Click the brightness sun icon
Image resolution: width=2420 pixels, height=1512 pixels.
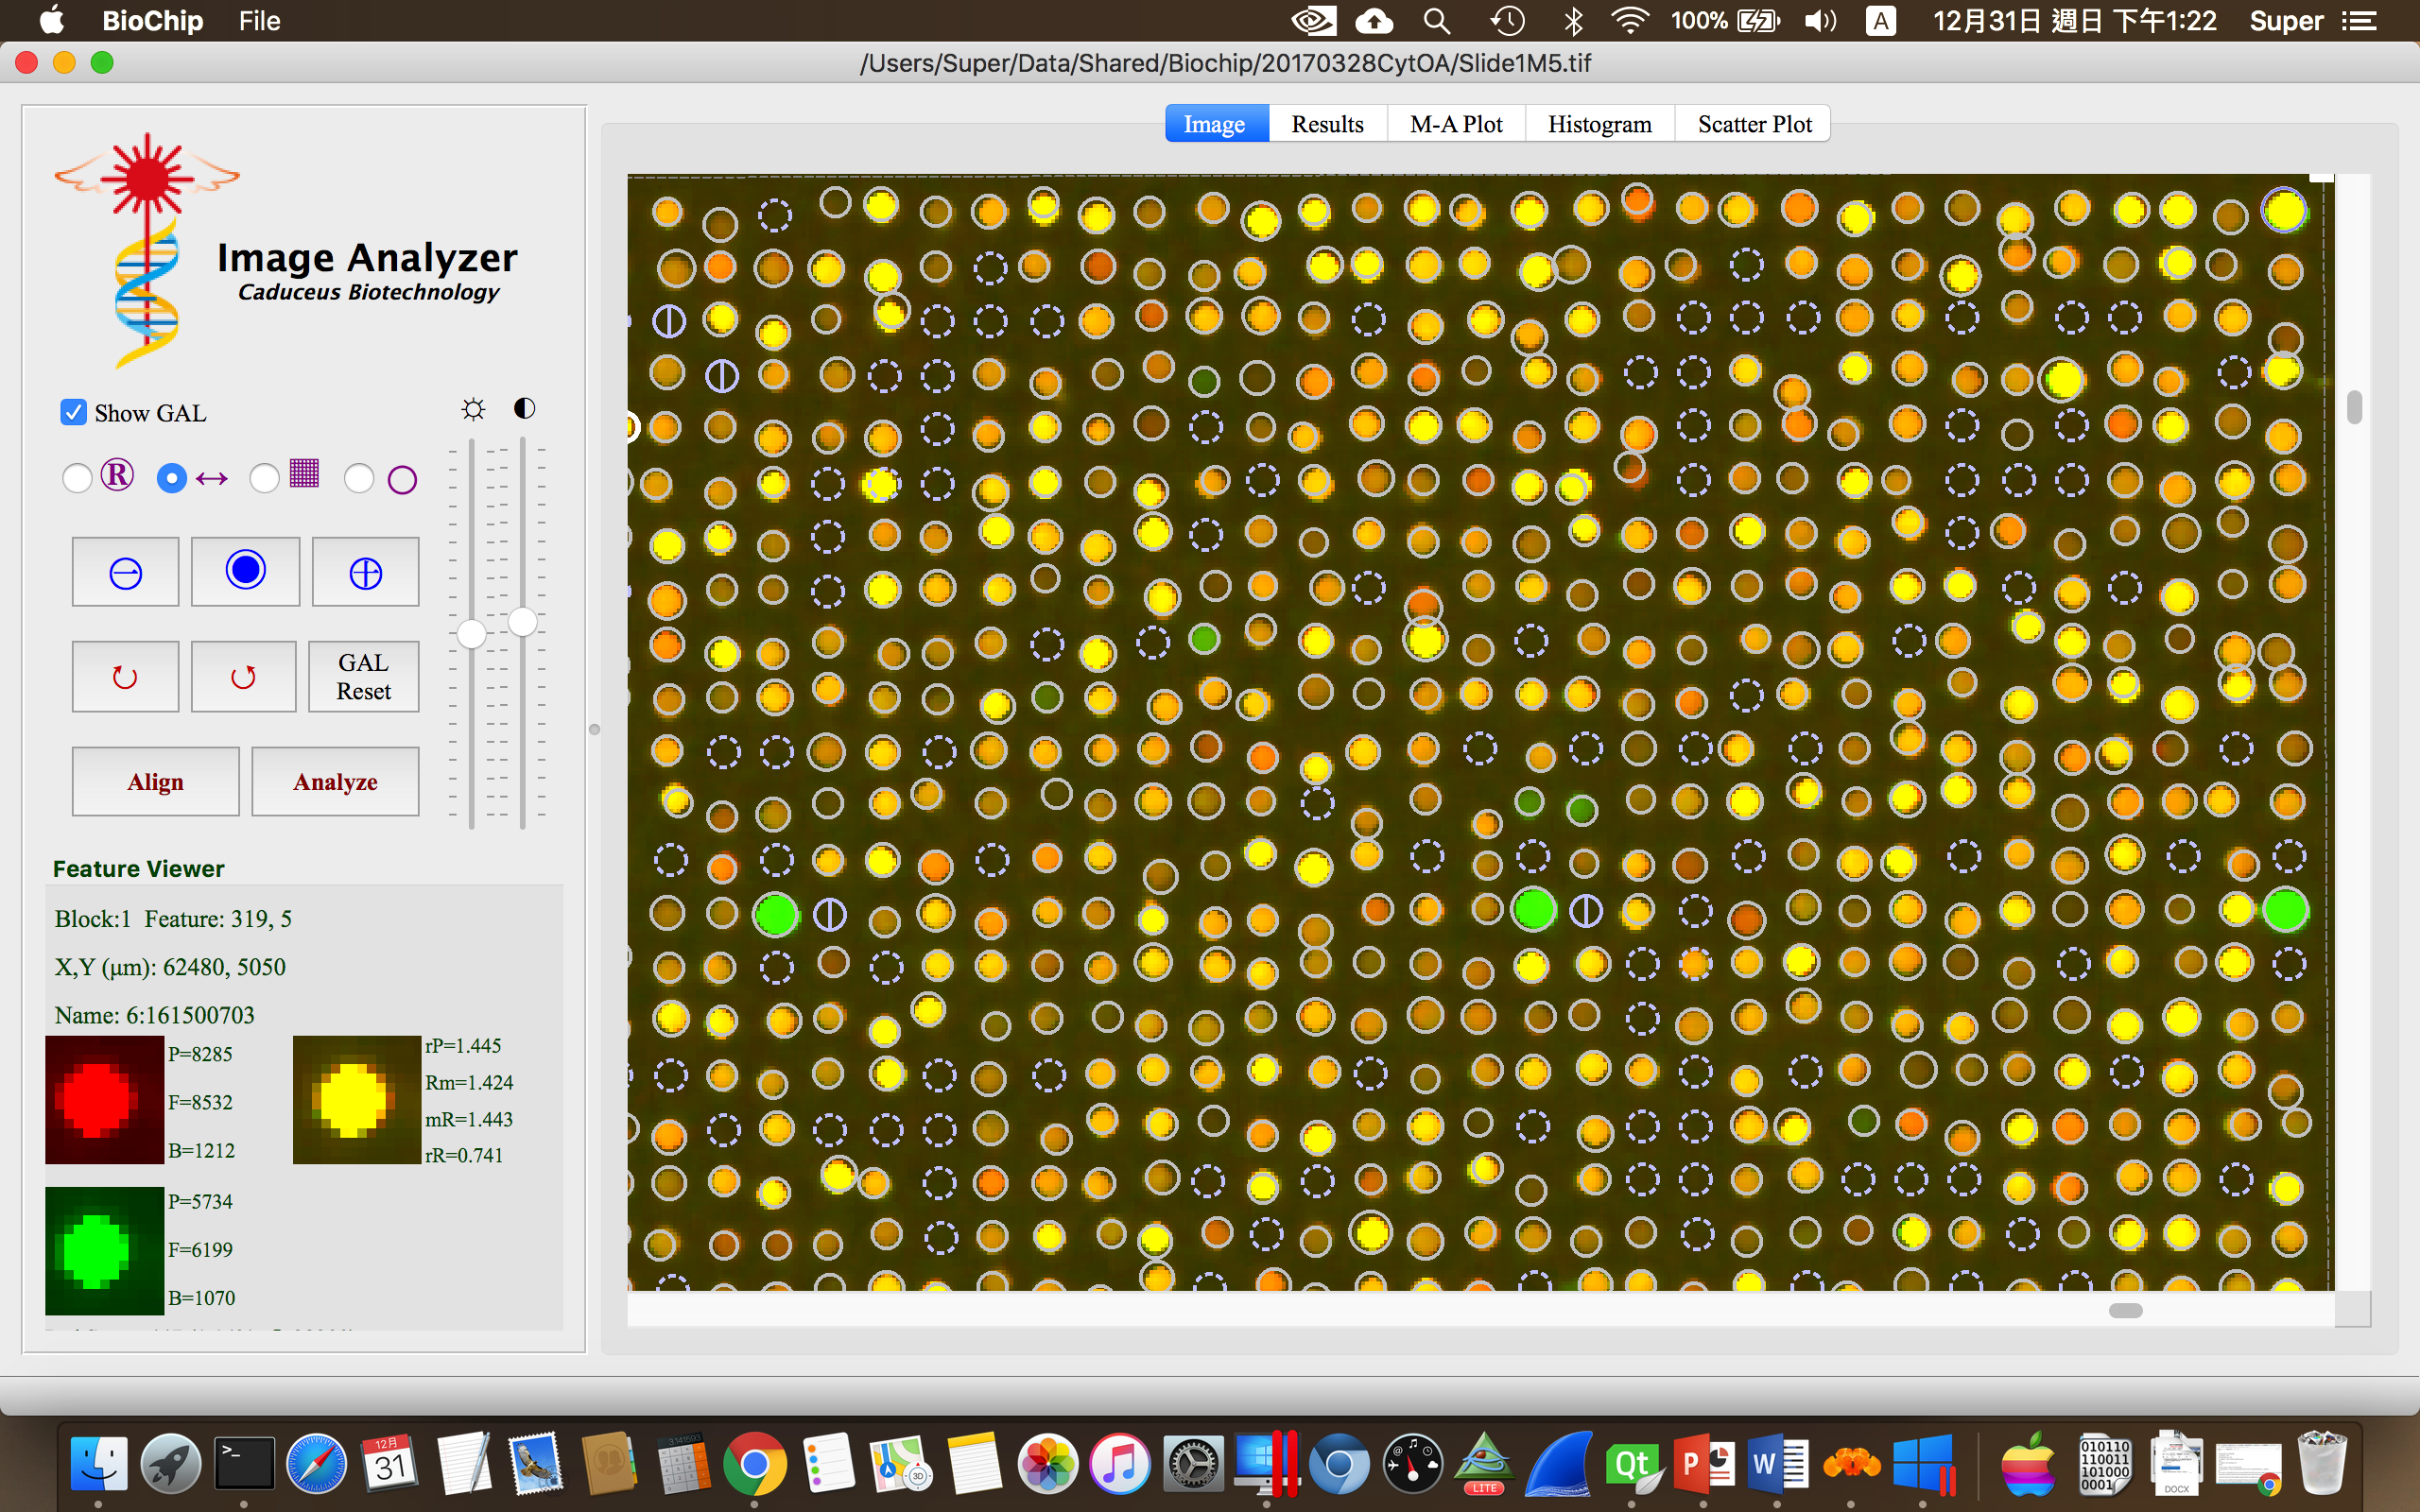click(x=473, y=409)
